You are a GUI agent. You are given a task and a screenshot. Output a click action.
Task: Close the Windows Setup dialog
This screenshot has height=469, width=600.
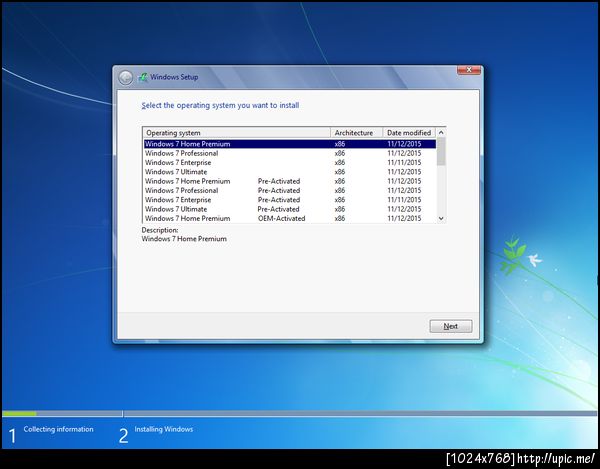click(x=469, y=70)
